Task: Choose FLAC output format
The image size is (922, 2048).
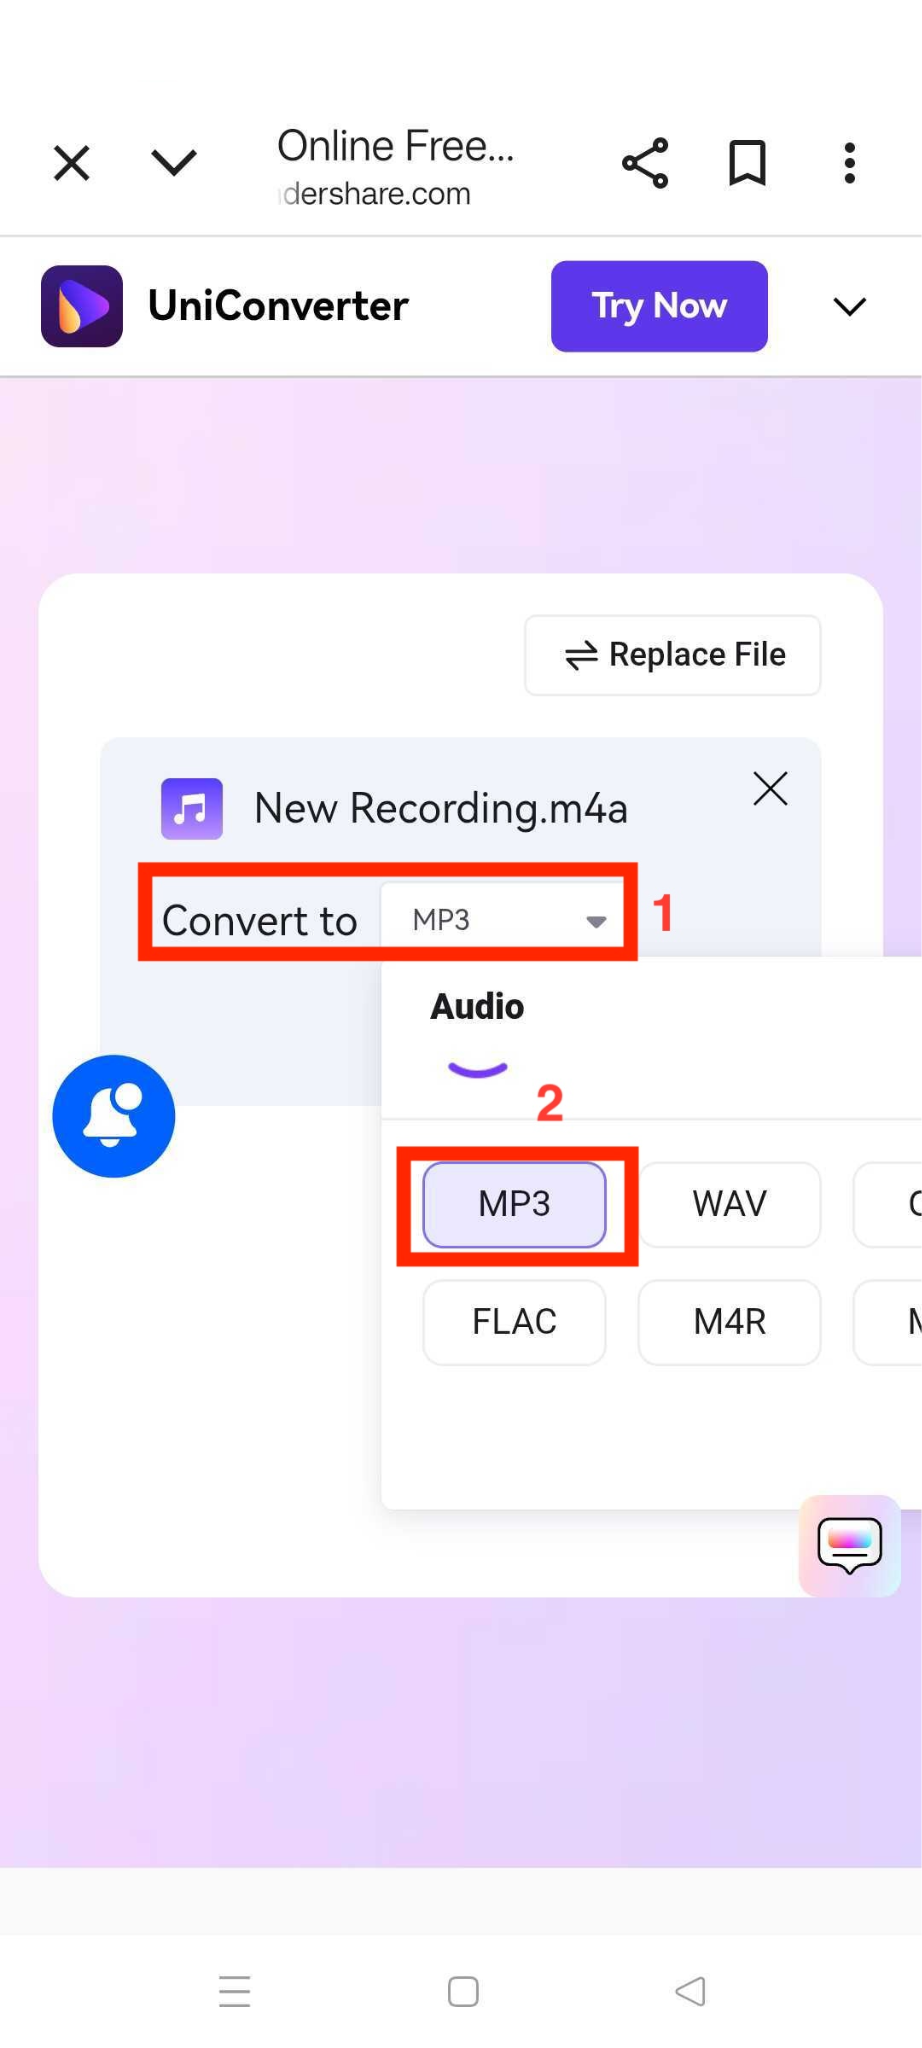Action: click(515, 1322)
